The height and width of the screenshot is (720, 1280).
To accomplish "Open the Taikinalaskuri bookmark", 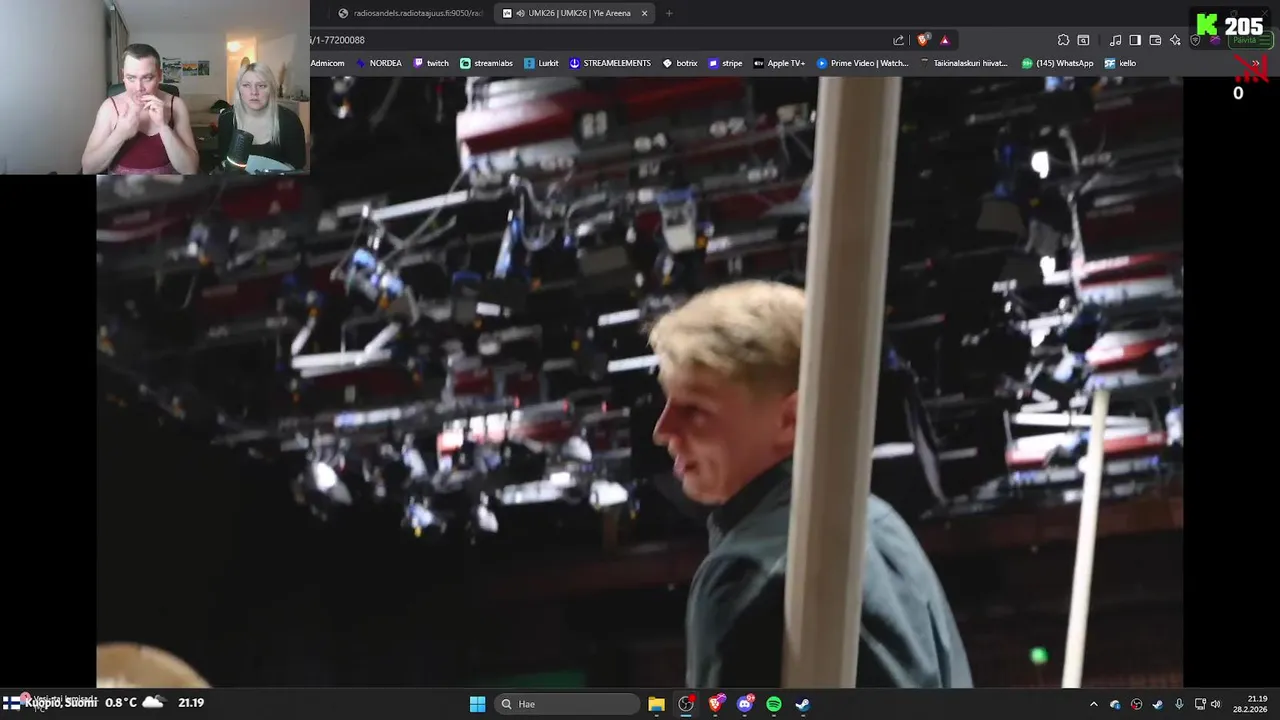I will [x=964, y=63].
